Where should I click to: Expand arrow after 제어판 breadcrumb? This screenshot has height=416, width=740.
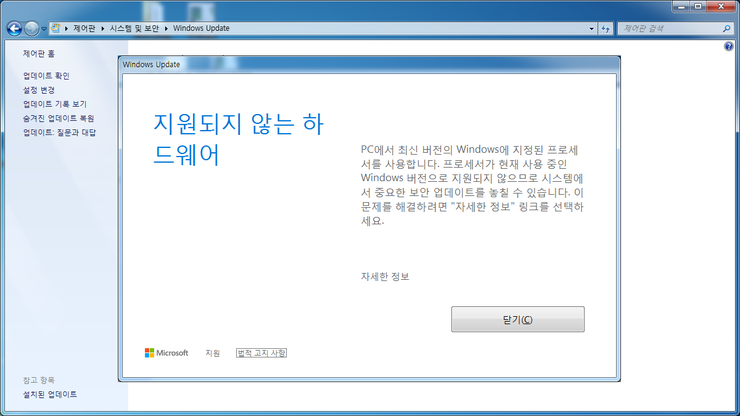(x=102, y=28)
